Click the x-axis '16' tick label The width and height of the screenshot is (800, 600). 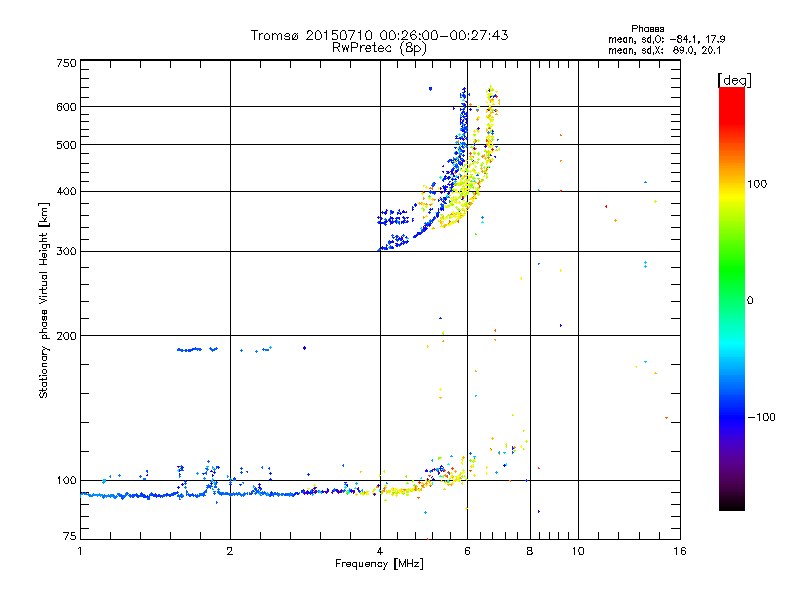point(680,551)
